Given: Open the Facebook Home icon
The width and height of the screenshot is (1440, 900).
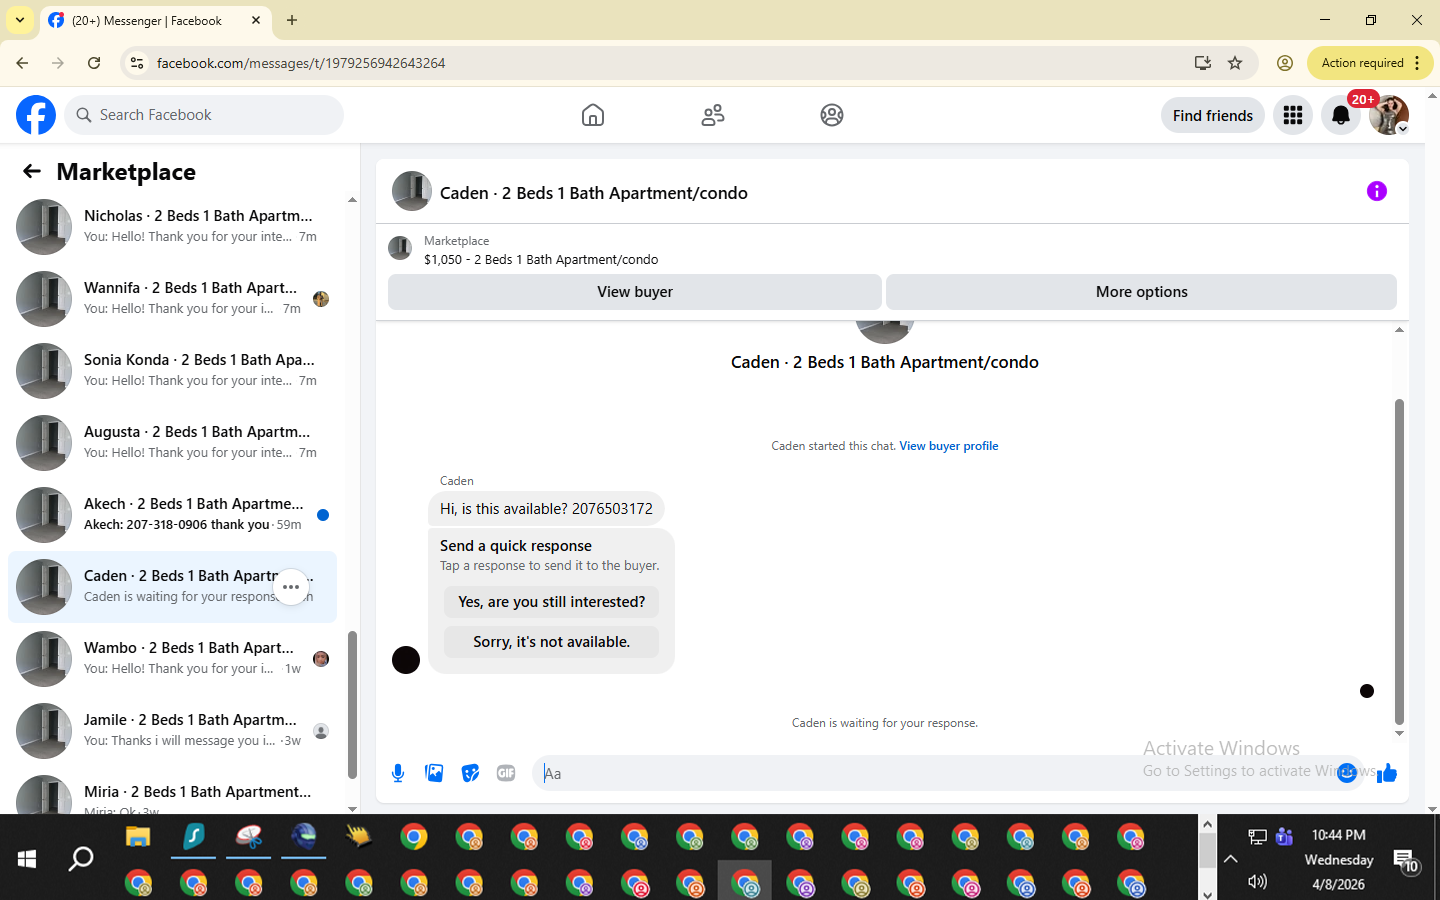Looking at the screenshot, I should click(593, 115).
